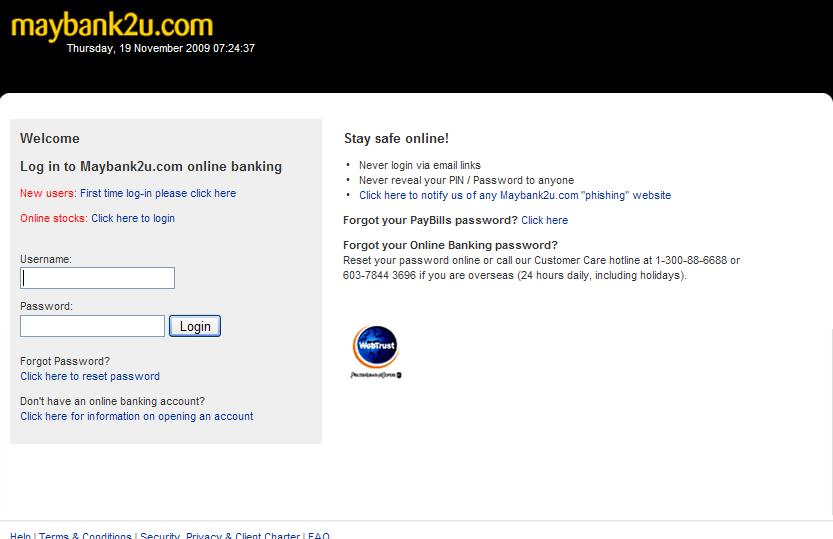Click the 'Online stocks:' red label
833x539 pixels.
[x=54, y=218]
